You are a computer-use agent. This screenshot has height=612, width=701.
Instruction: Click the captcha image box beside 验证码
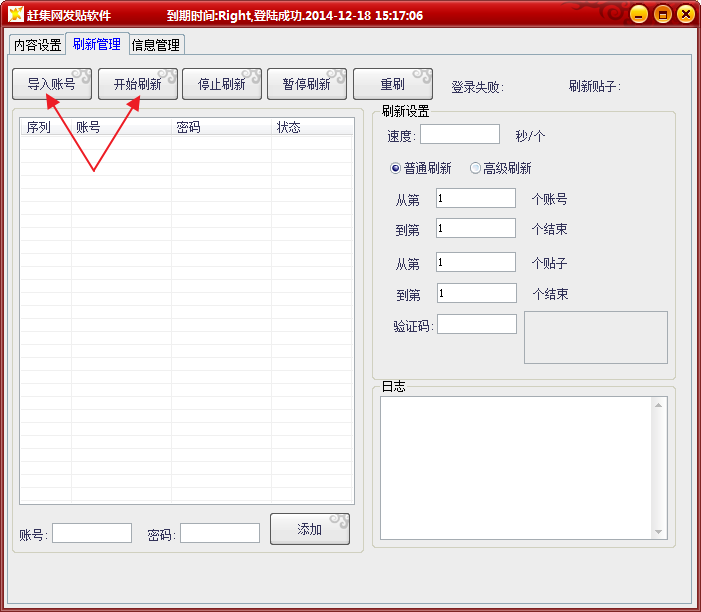click(595, 338)
